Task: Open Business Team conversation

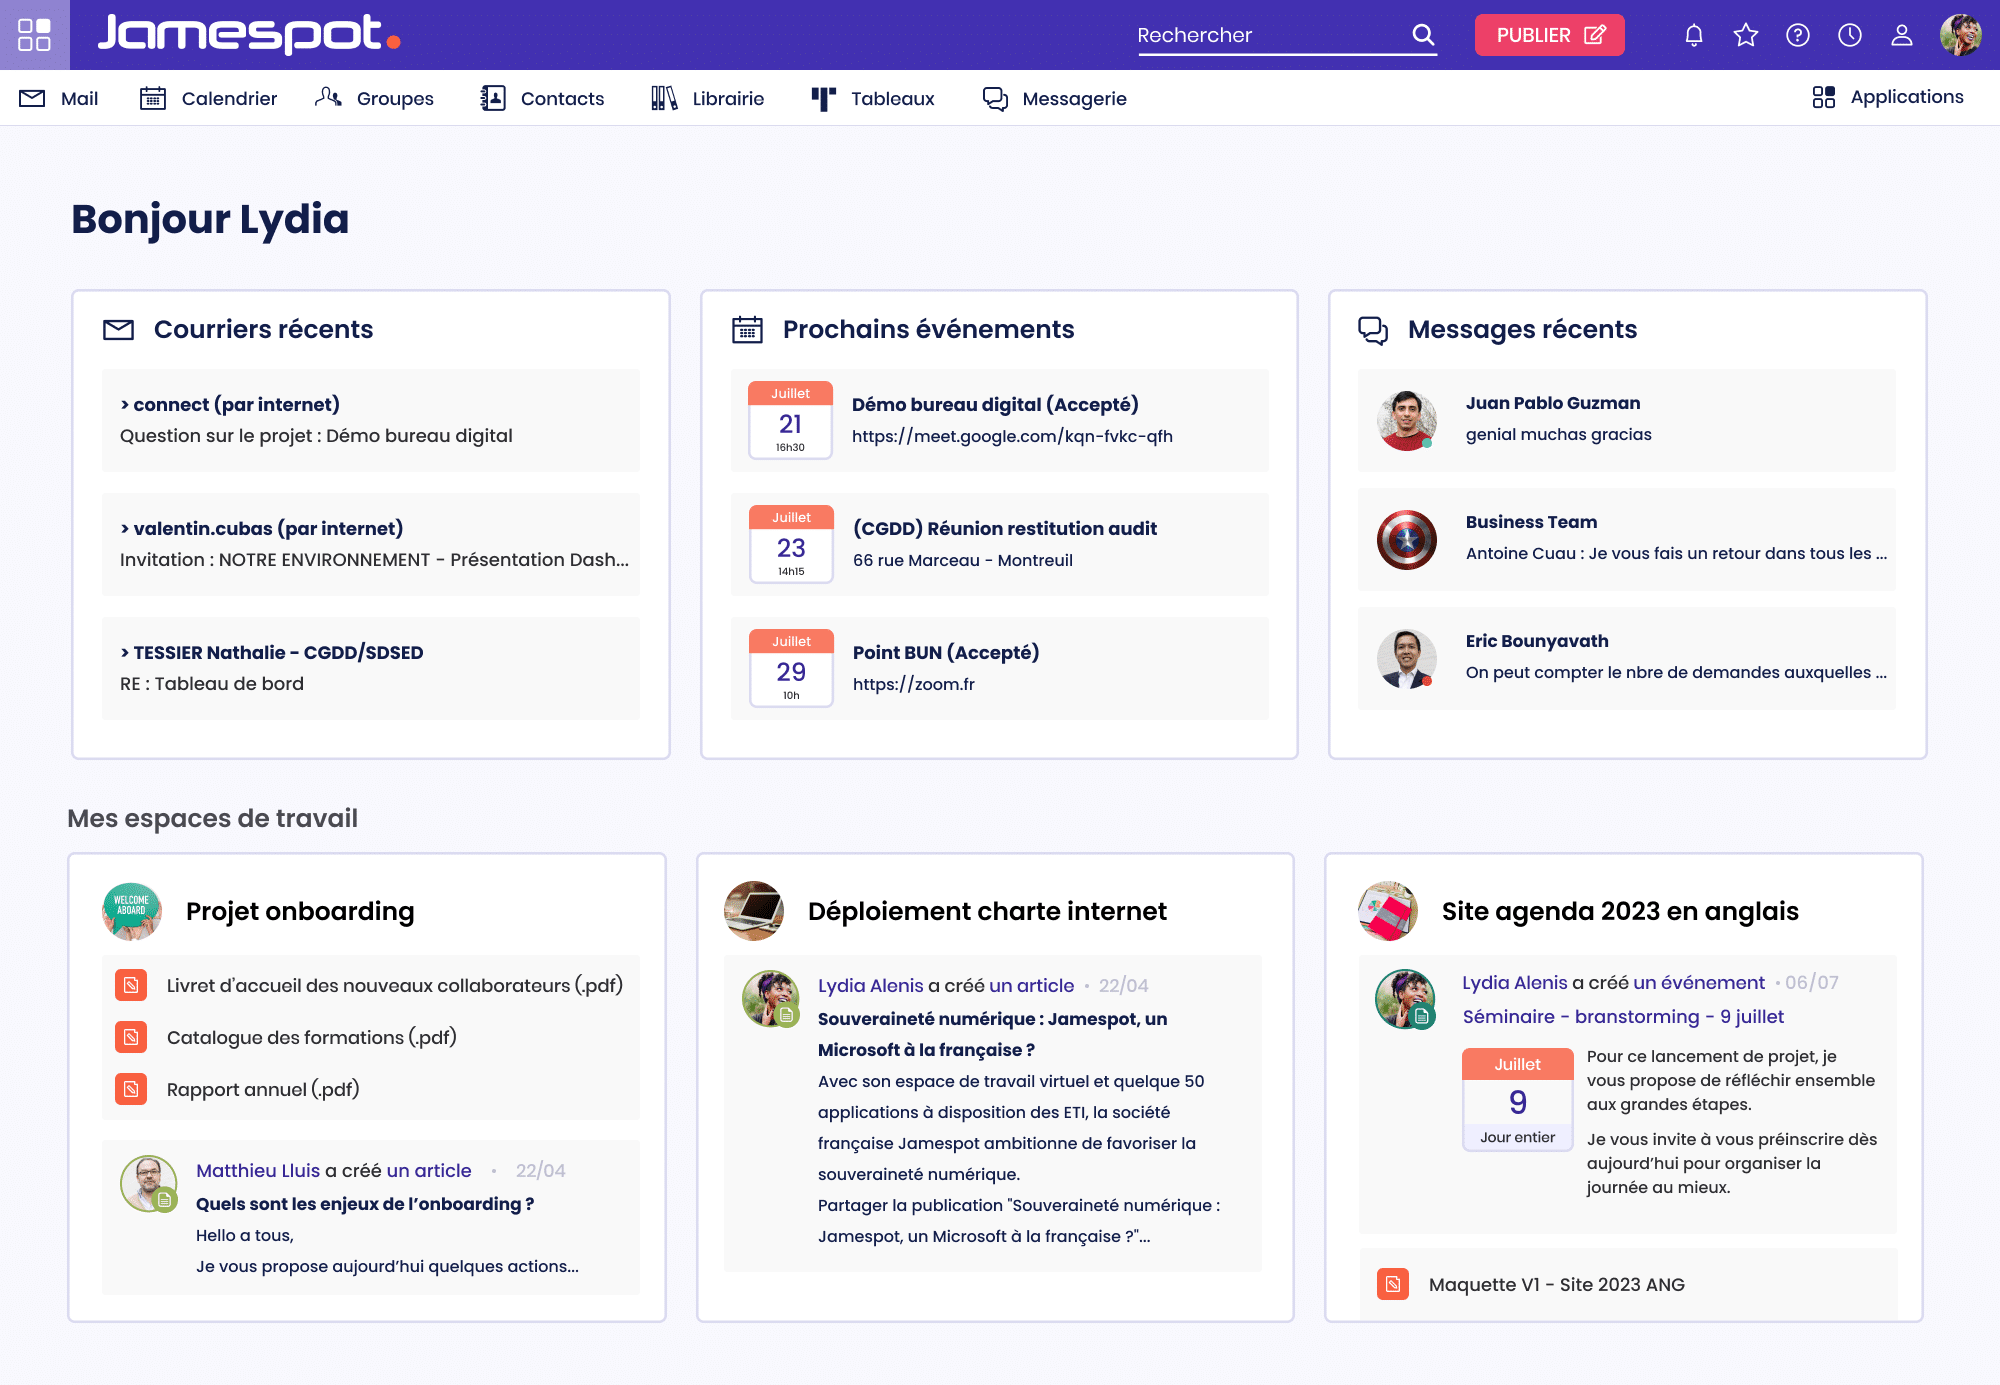Action: tap(1627, 539)
